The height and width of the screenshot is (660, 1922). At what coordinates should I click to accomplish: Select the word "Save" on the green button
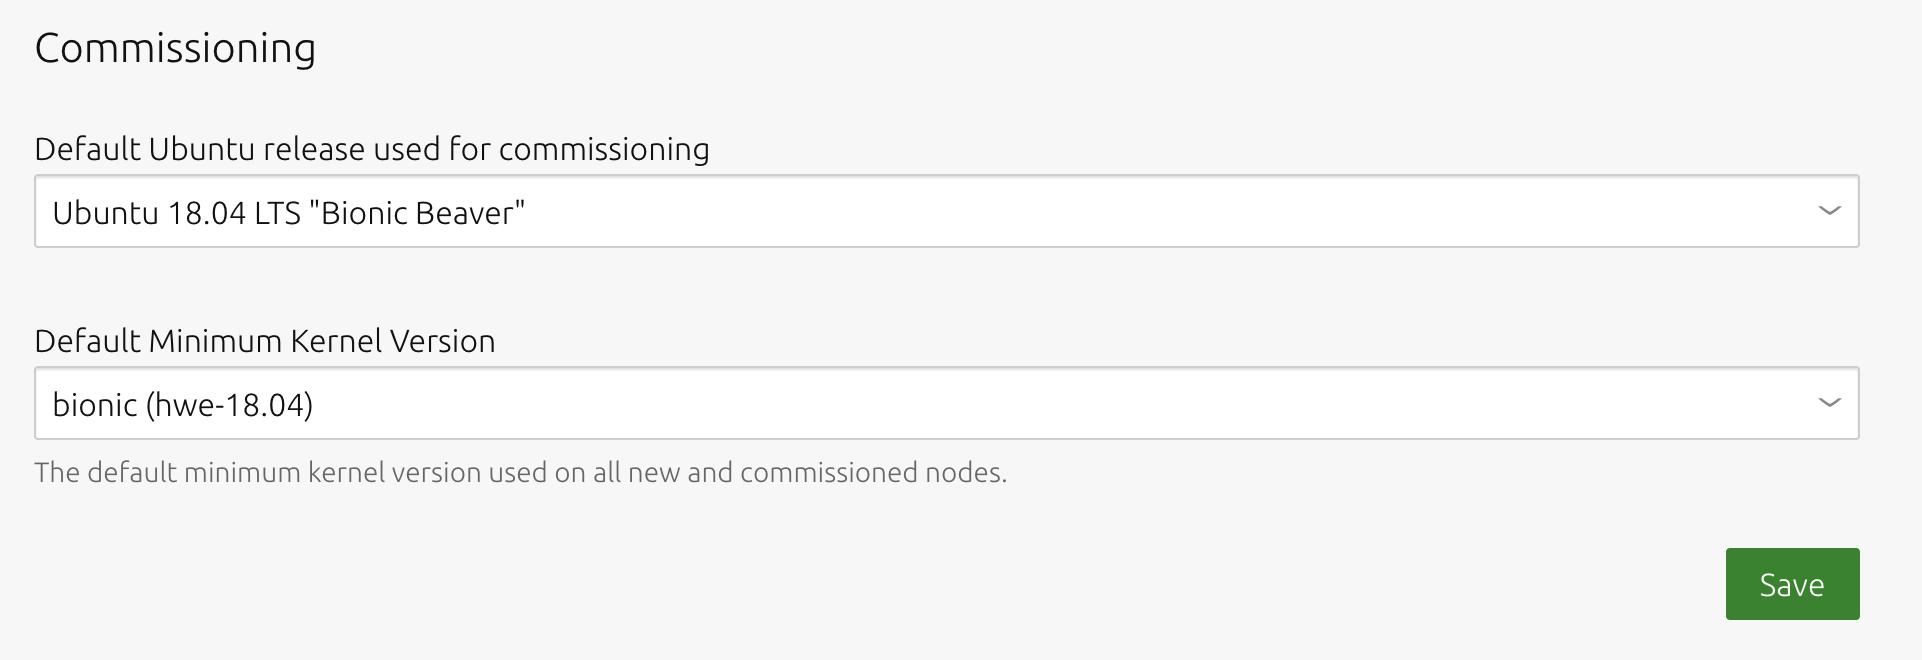[x=1792, y=585]
